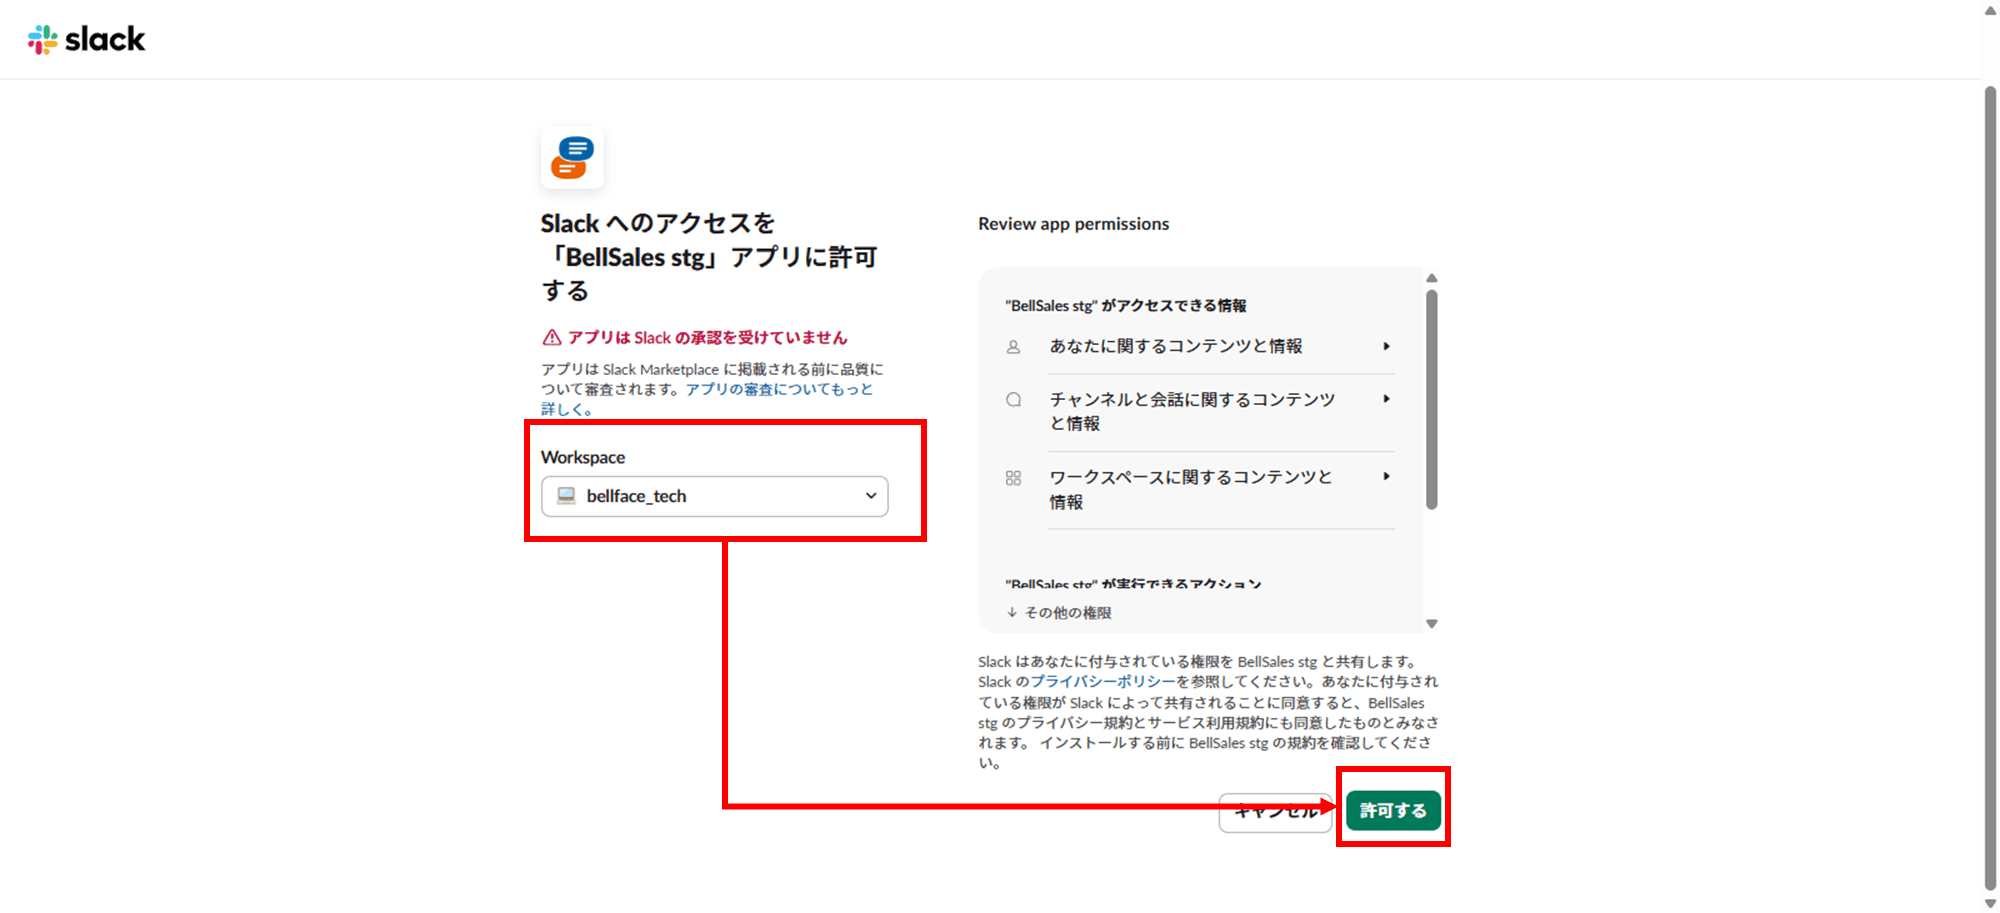The height and width of the screenshot is (913, 2000).
Task: Click the BellSales stg app icon
Action: pyautogui.click(x=572, y=158)
